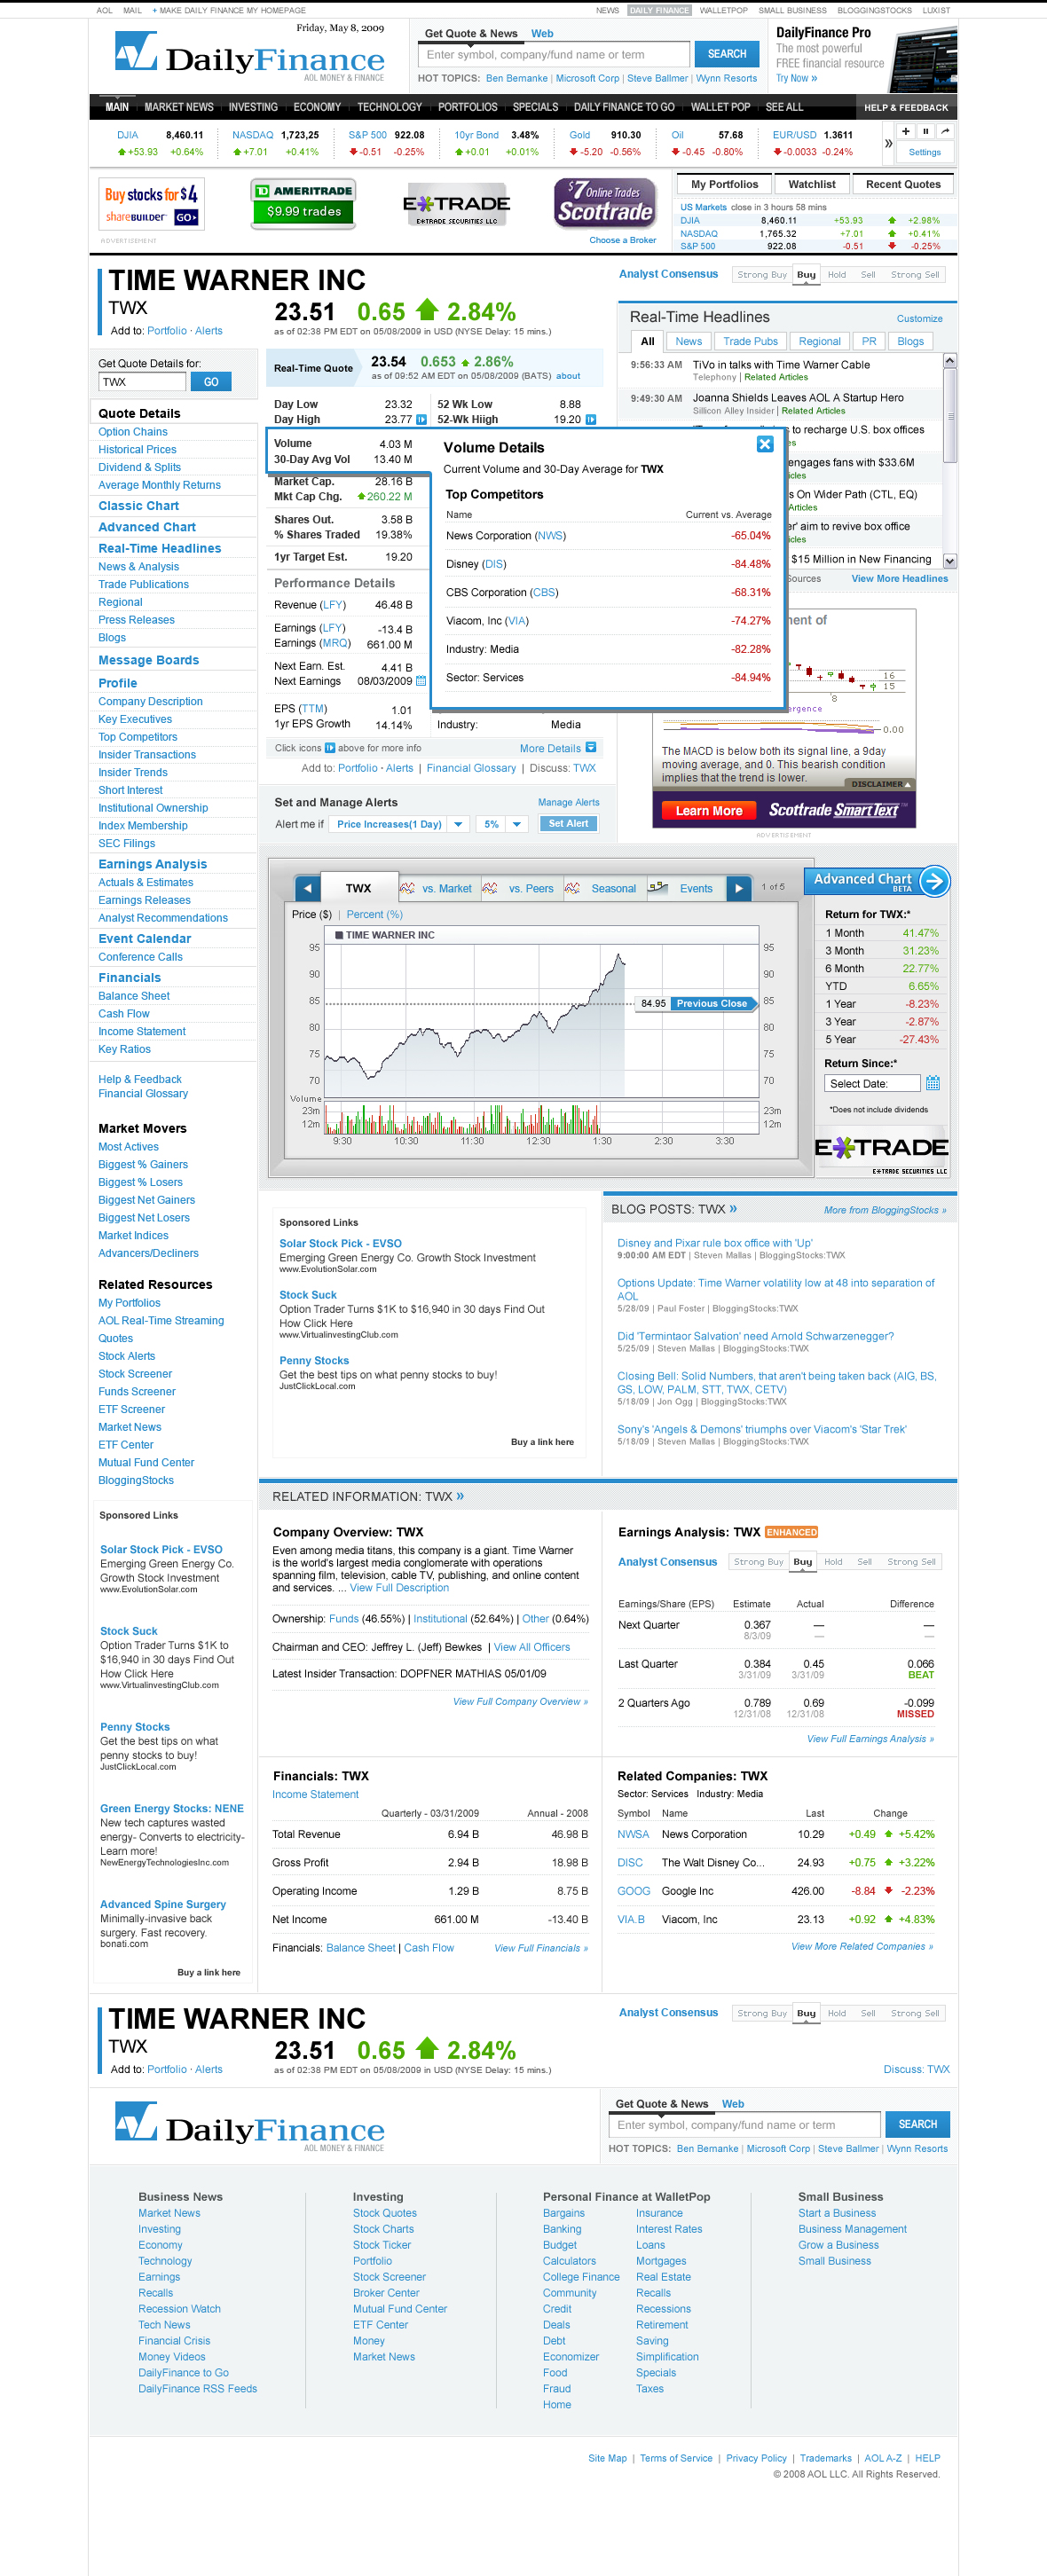Click the RELATED INFORMATION: TWX double-arrow icon
The height and width of the screenshot is (2576, 1047).
click(460, 1496)
